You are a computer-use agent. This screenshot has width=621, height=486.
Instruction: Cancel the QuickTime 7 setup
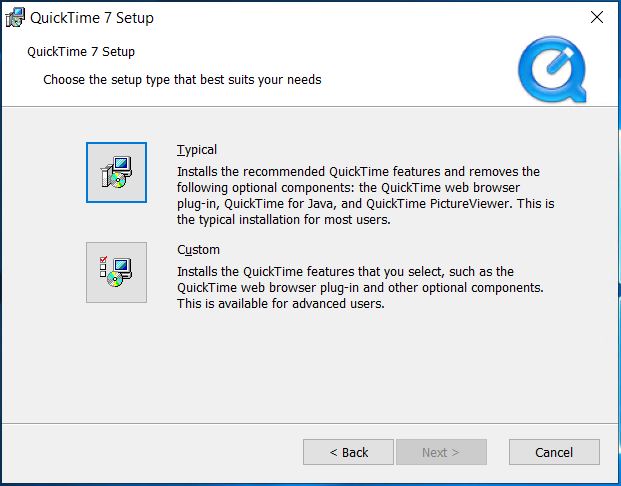click(554, 452)
